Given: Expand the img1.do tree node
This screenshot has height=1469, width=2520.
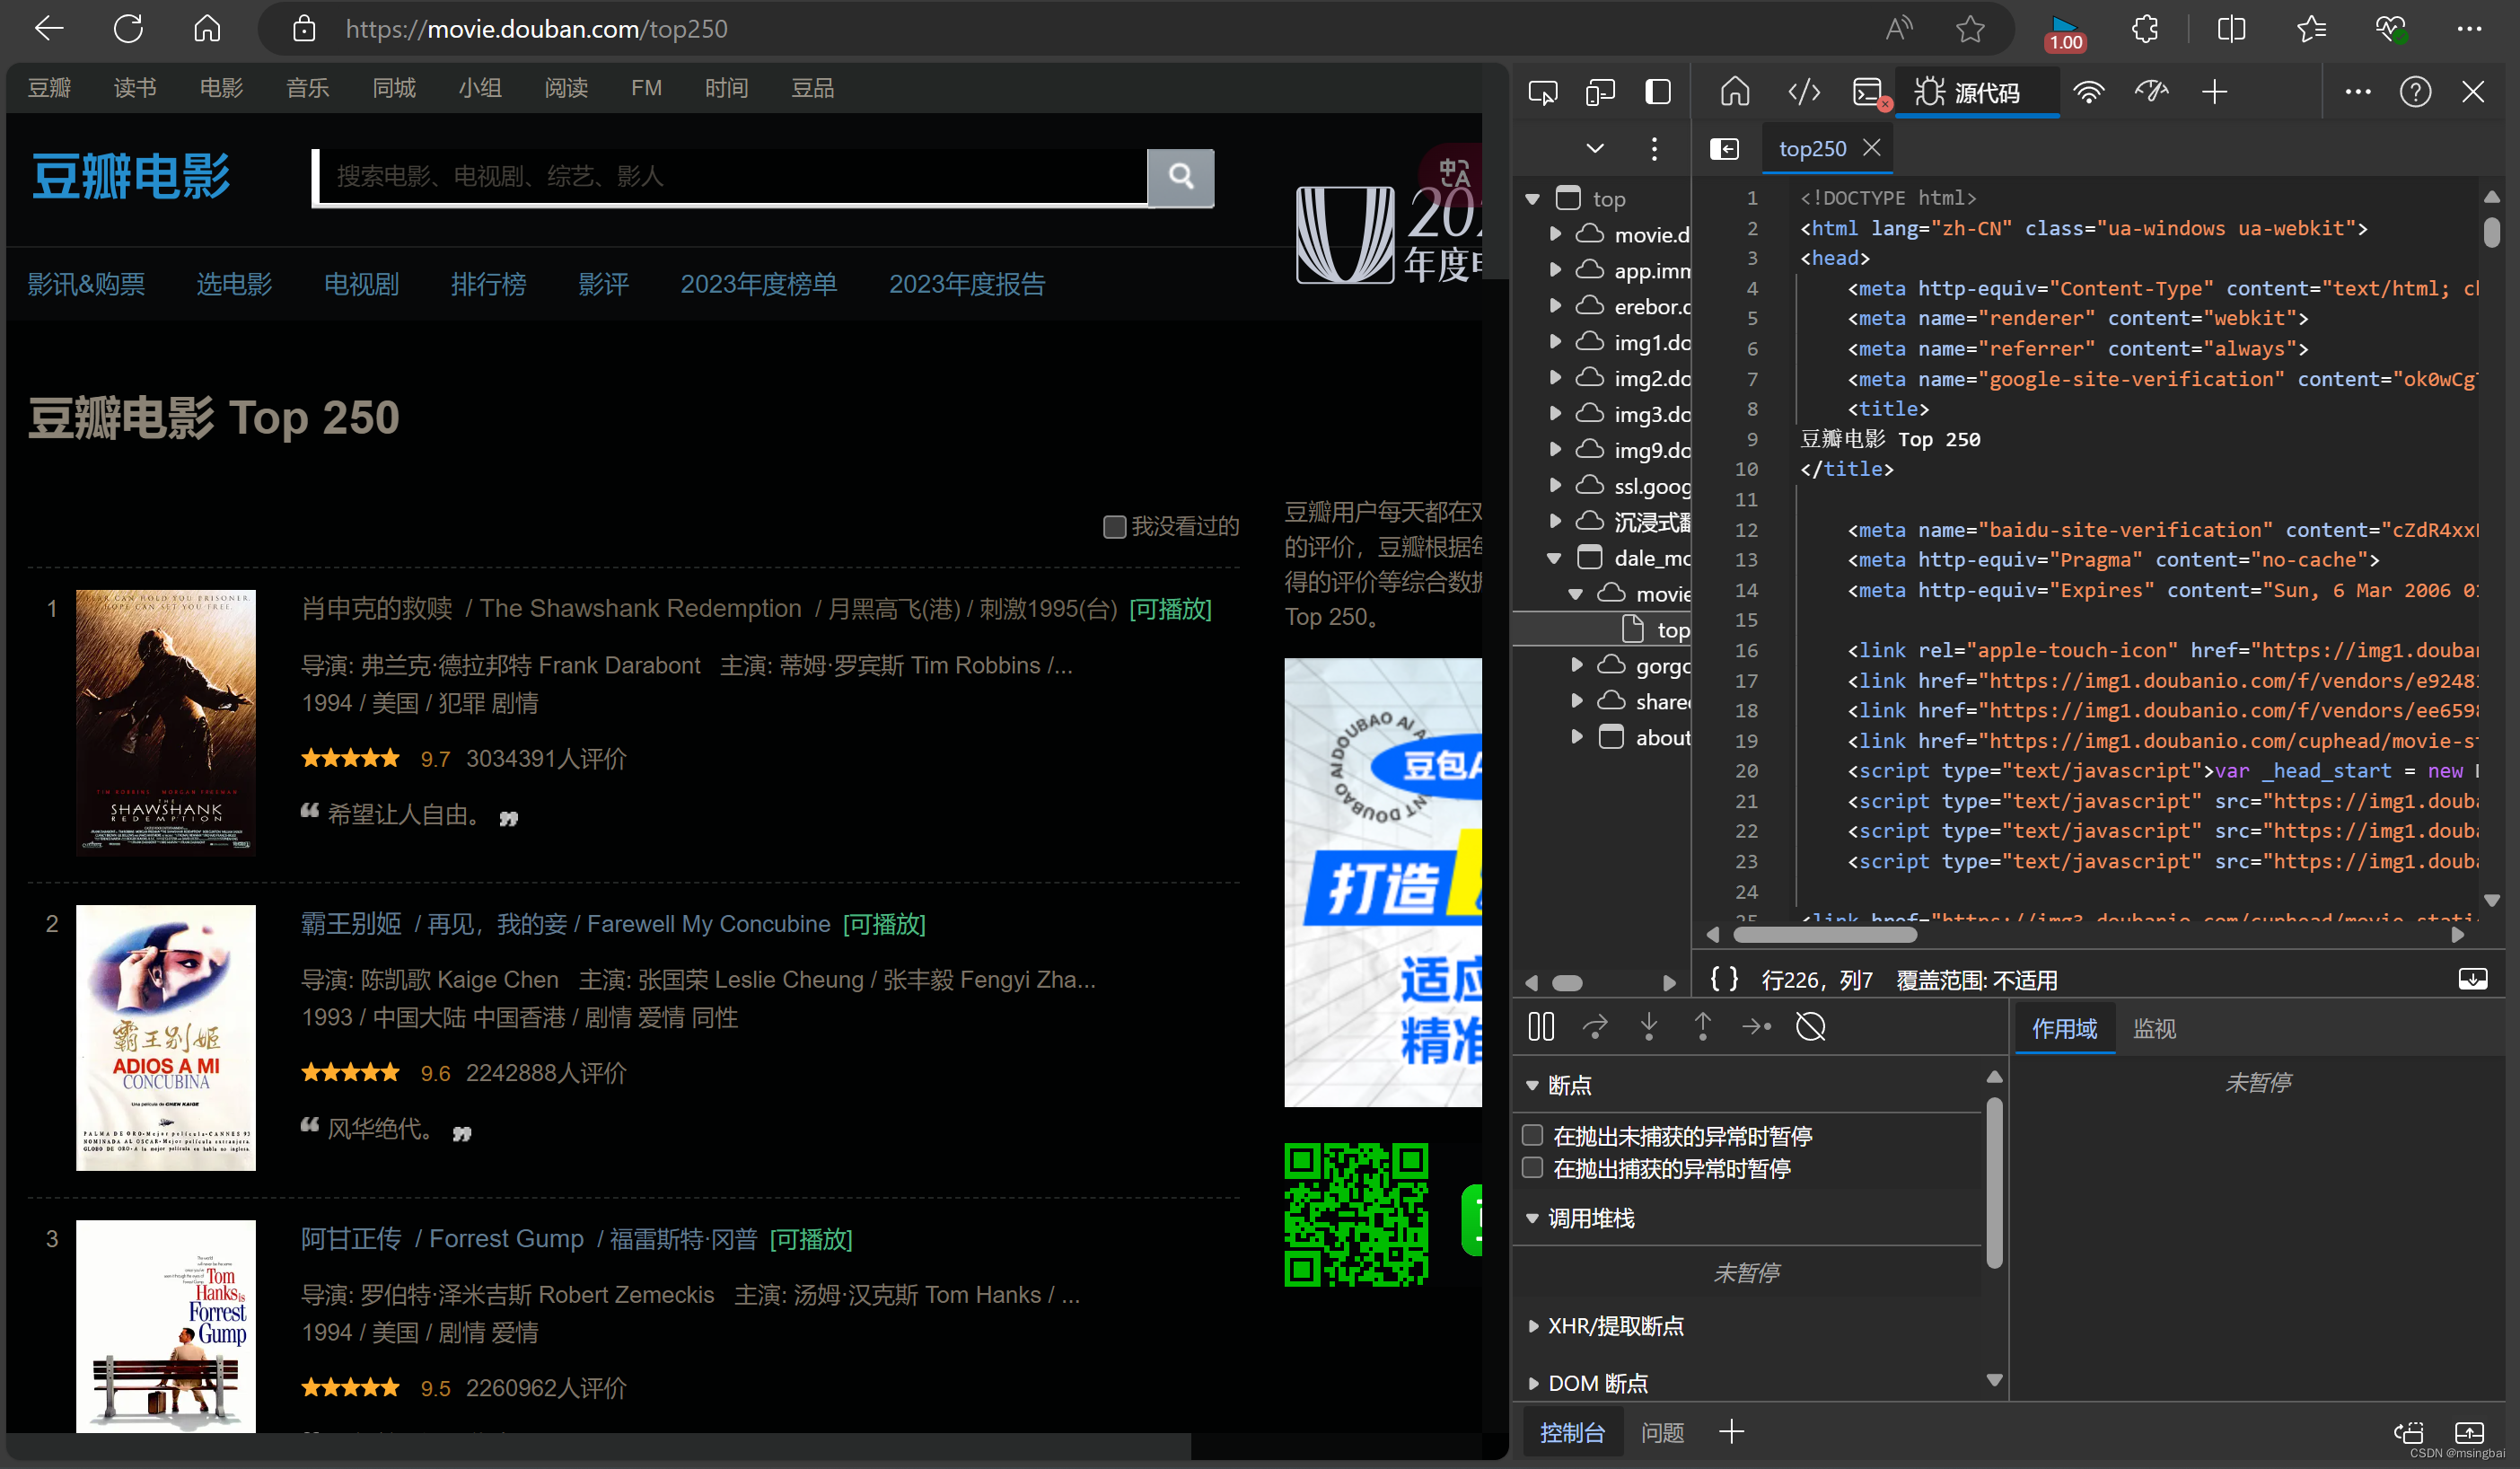Looking at the screenshot, I should (x=1555, y=342).
